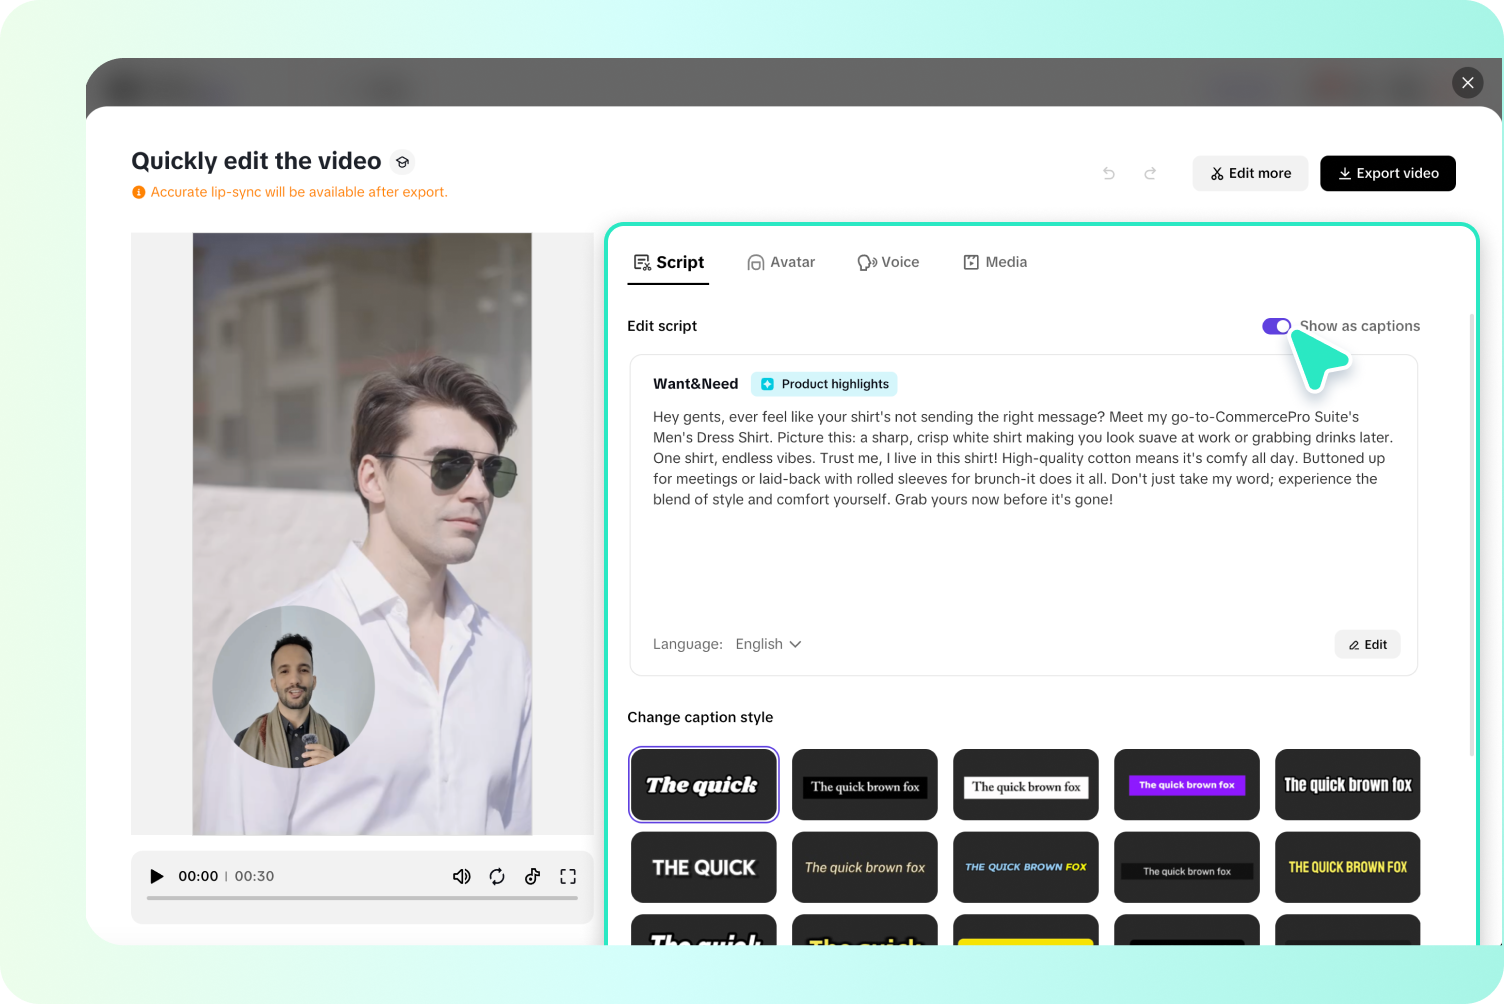Click the Export video button
1504x1004 pixels.
coord(1388,173)
